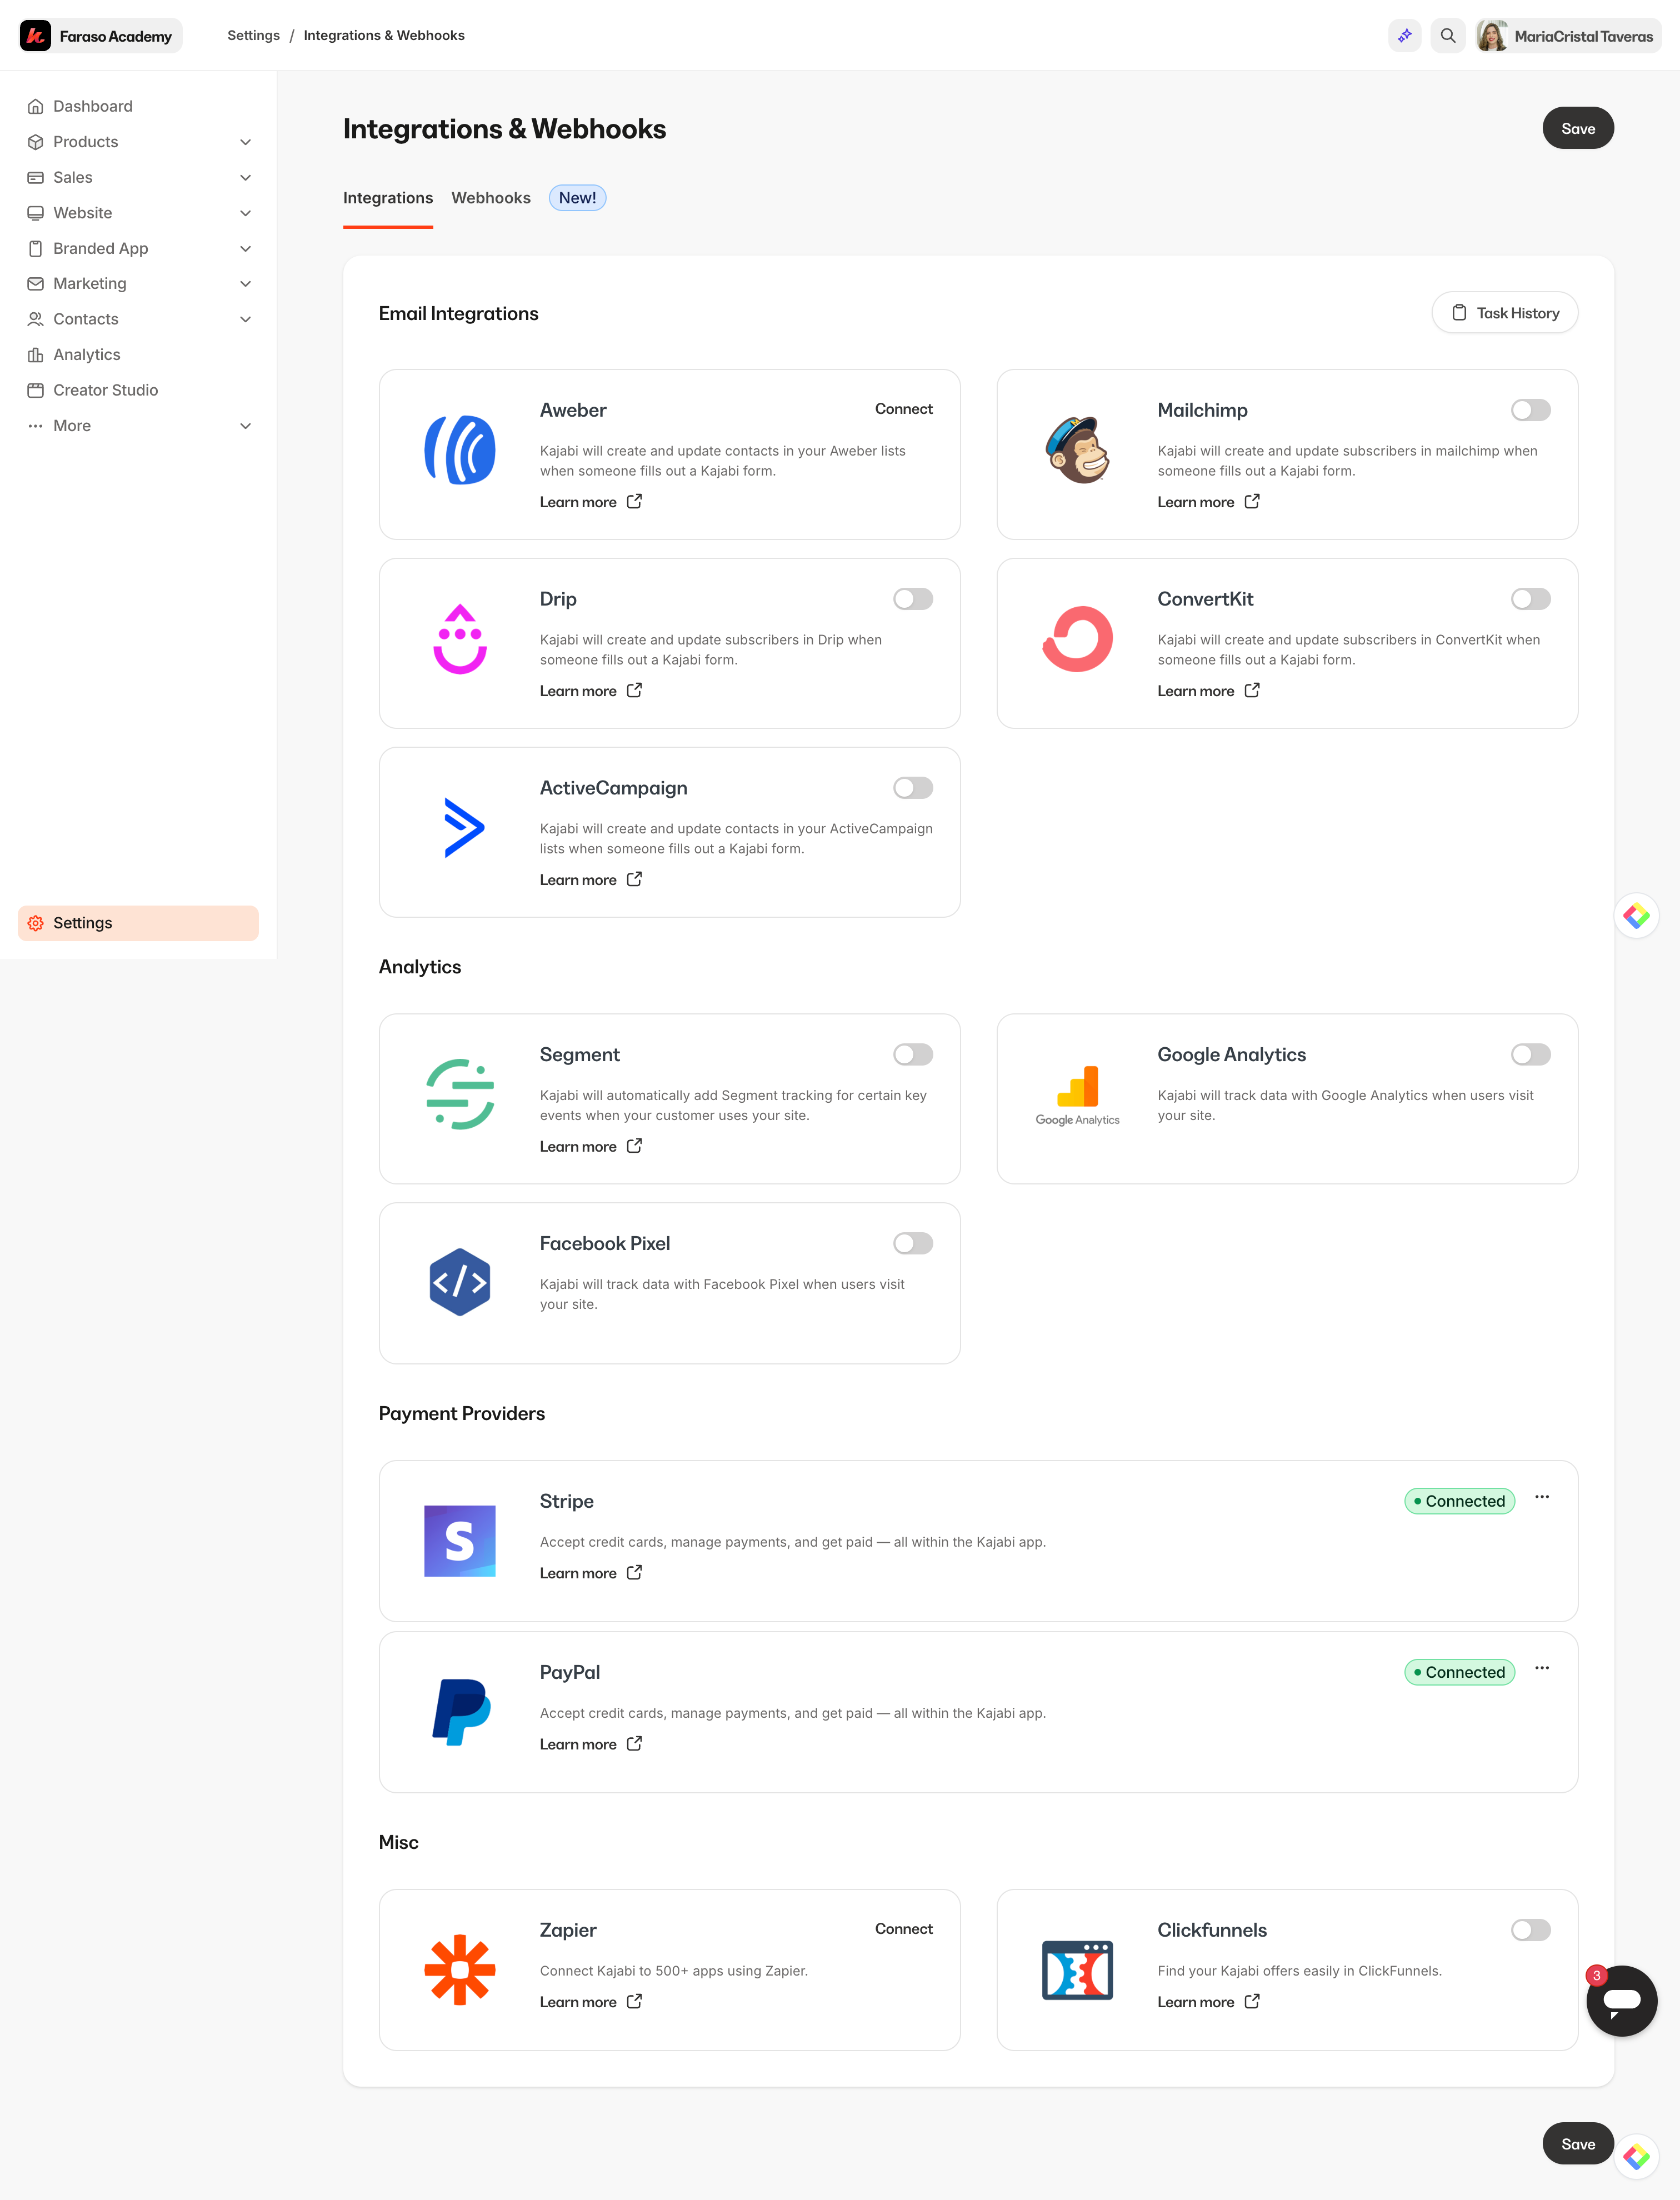The width and height of the screenshot is (1680, 2200).
Task: Open Analytics in the sidebar
Action: tap(86, 355)
